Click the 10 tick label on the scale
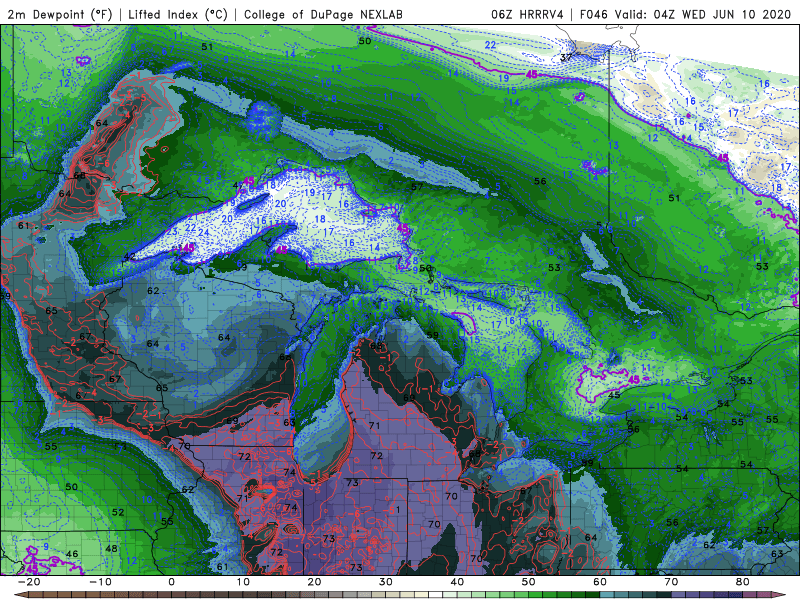This screenshot has height=600, width=800. (x=243, y=582)
